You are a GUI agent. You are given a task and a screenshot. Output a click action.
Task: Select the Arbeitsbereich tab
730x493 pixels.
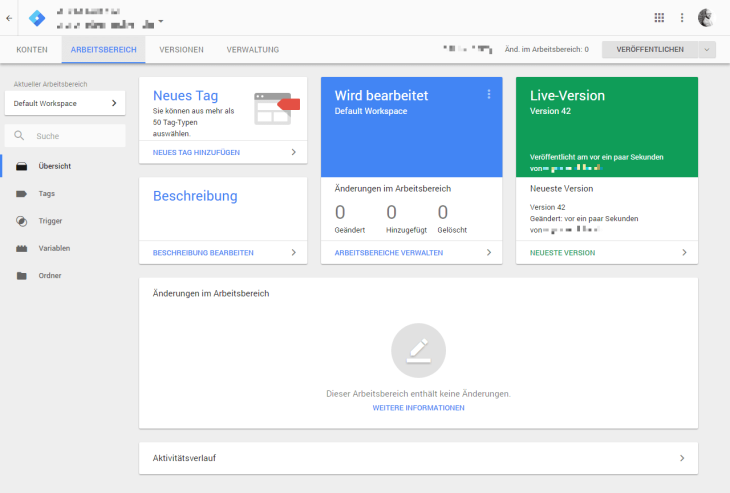(x=103, y=49)
